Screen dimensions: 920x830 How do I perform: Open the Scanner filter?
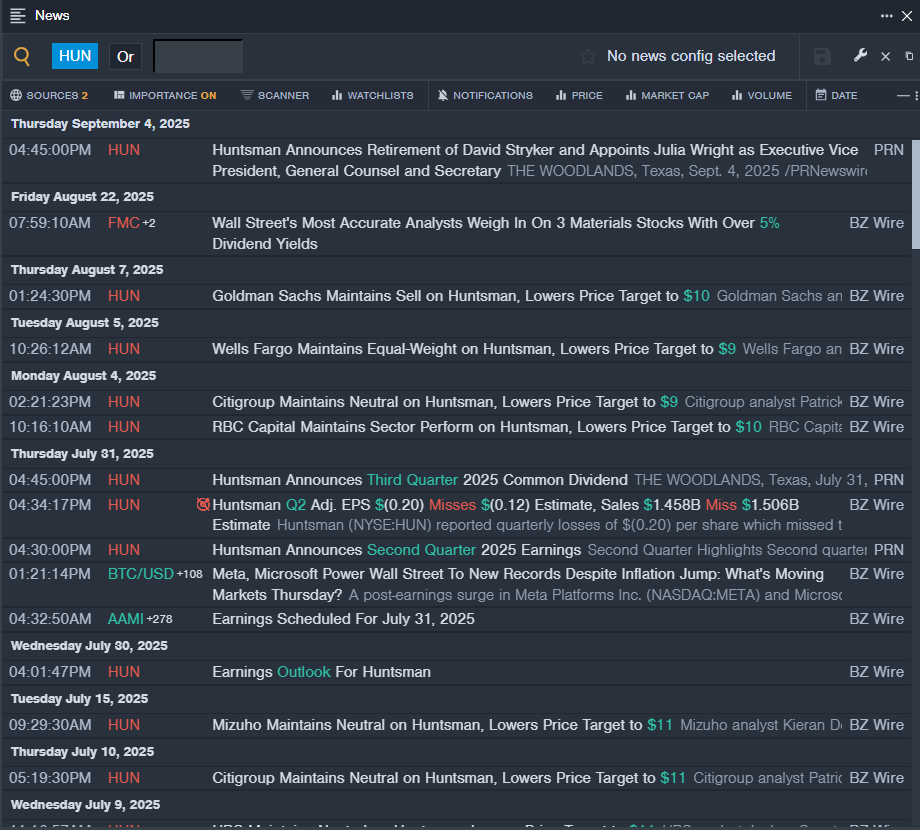tap(275, 95)
